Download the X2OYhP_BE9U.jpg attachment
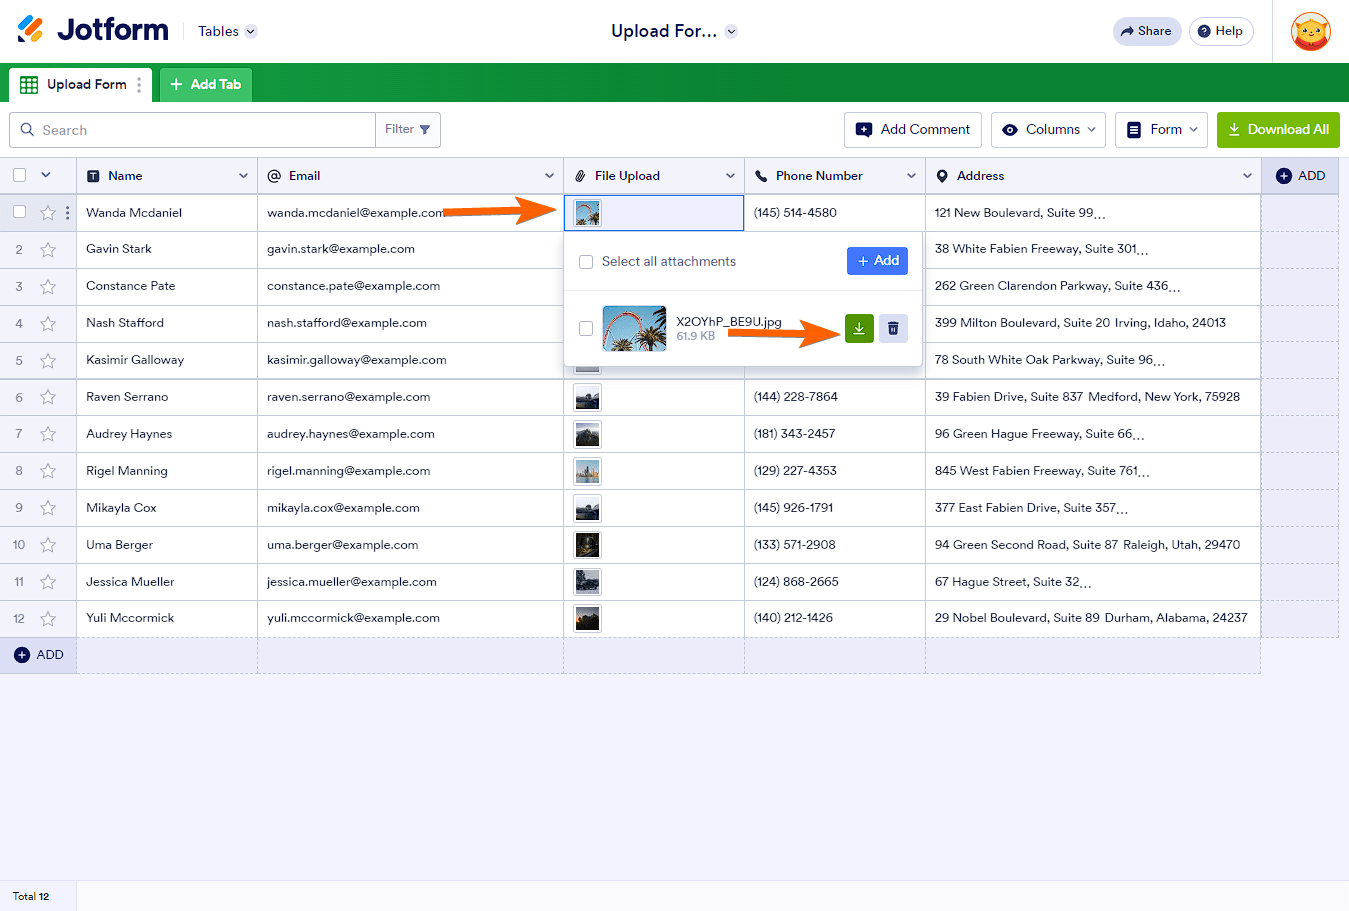This screenshot has width=1349, height=911. point(859,328)
